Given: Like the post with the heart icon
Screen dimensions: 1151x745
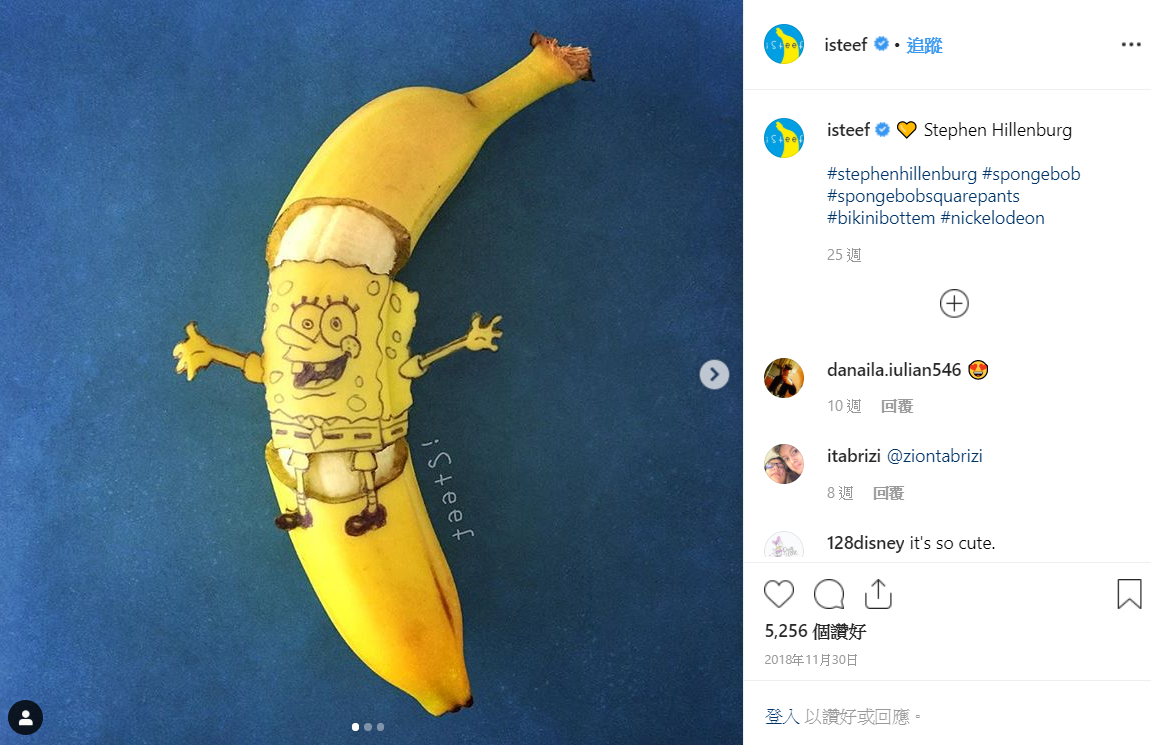Looking at the screenshot, I should click(779, 594).
